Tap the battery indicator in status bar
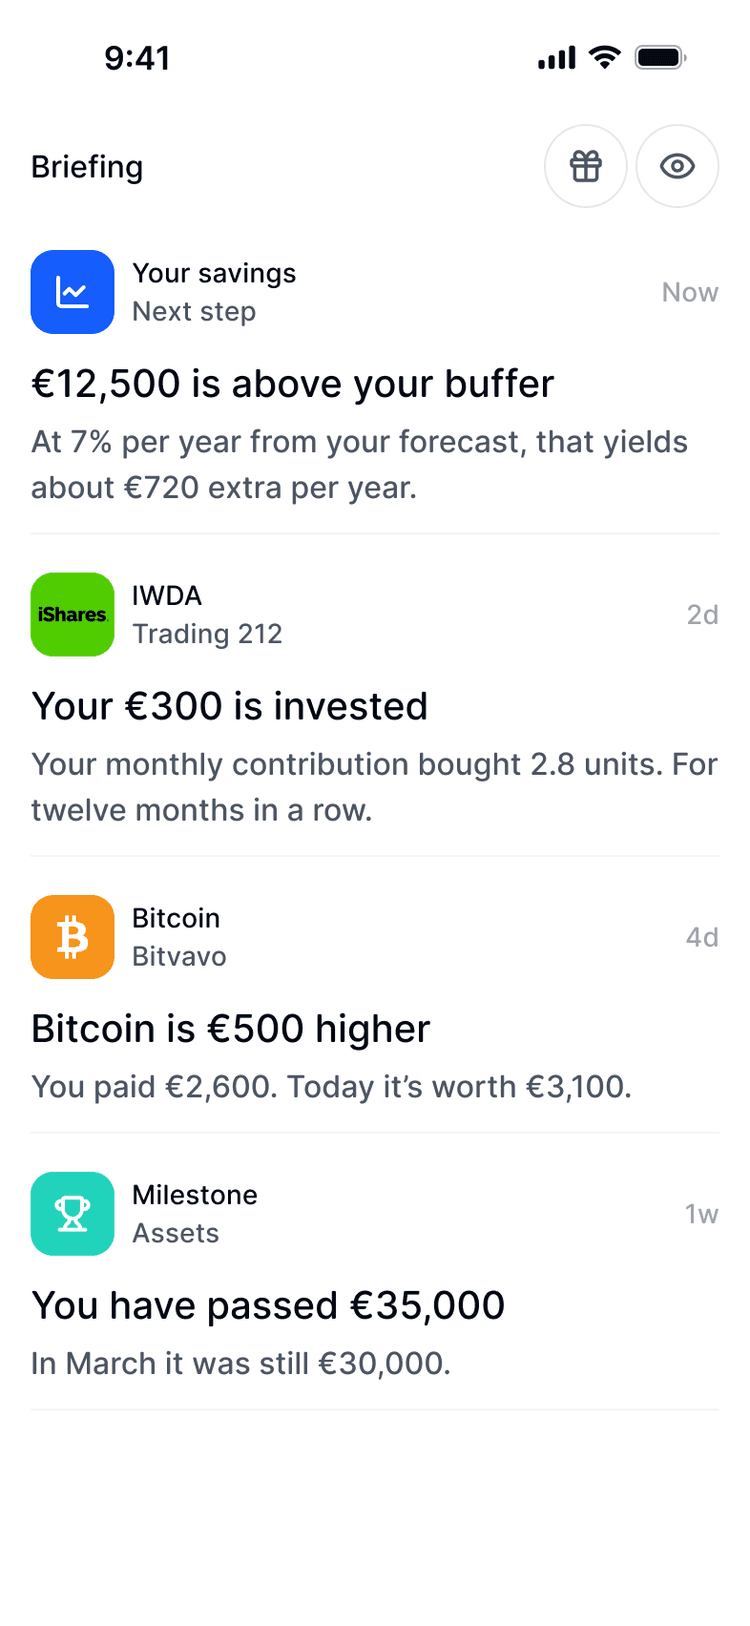 tap(660, 58)
